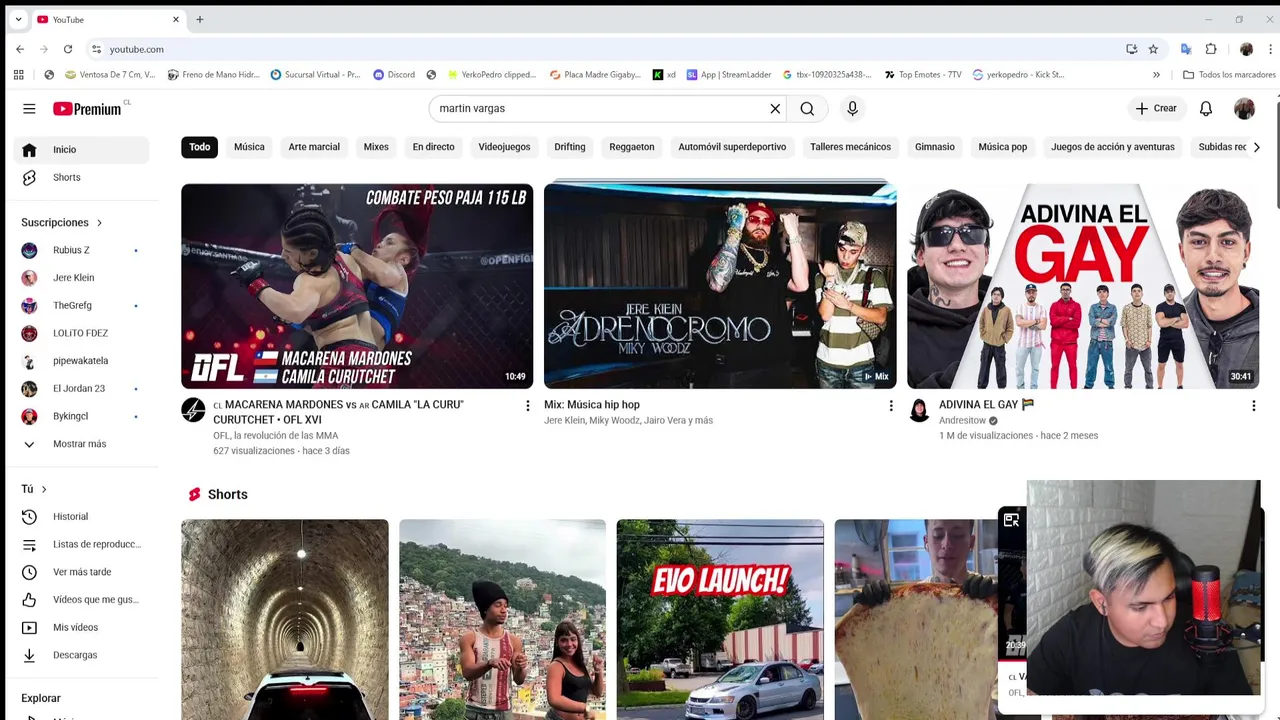The height and width of the screenshot is (720, 1280).
Task: Open the notifications bell
Action: (x=1206, y=109)
